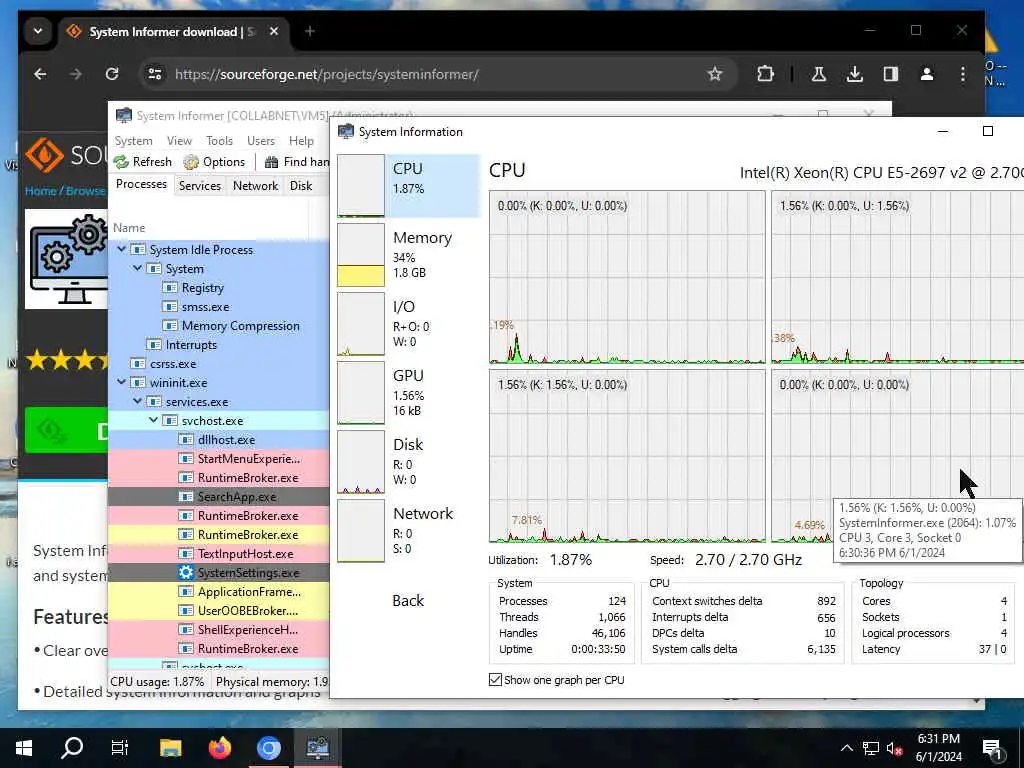Select the Interrupts process icon
Viewport: 1024px width, 768px height.
point(154,344)
